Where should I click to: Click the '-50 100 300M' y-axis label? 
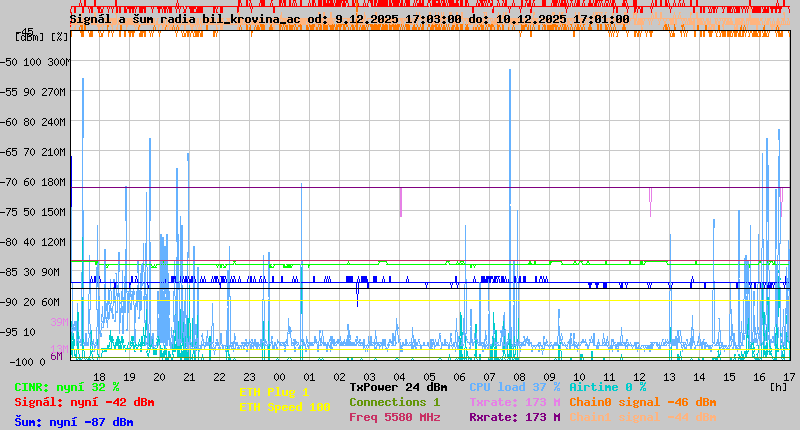(34, 62)
